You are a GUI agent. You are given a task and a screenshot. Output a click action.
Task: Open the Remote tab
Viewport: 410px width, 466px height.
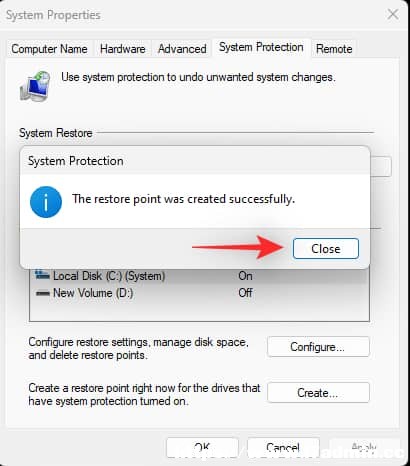[334, 49]
